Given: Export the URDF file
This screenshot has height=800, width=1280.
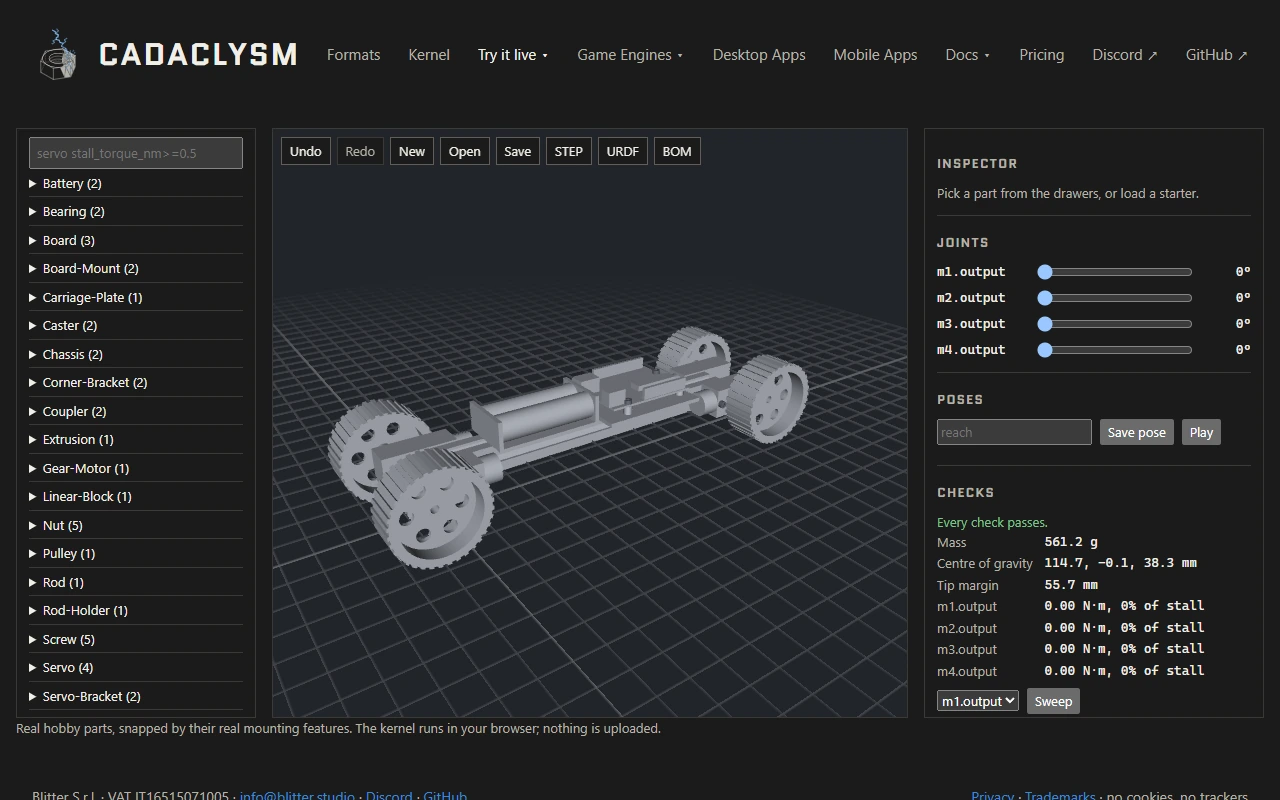Looking at the screenshot, I should click(622, 152).
